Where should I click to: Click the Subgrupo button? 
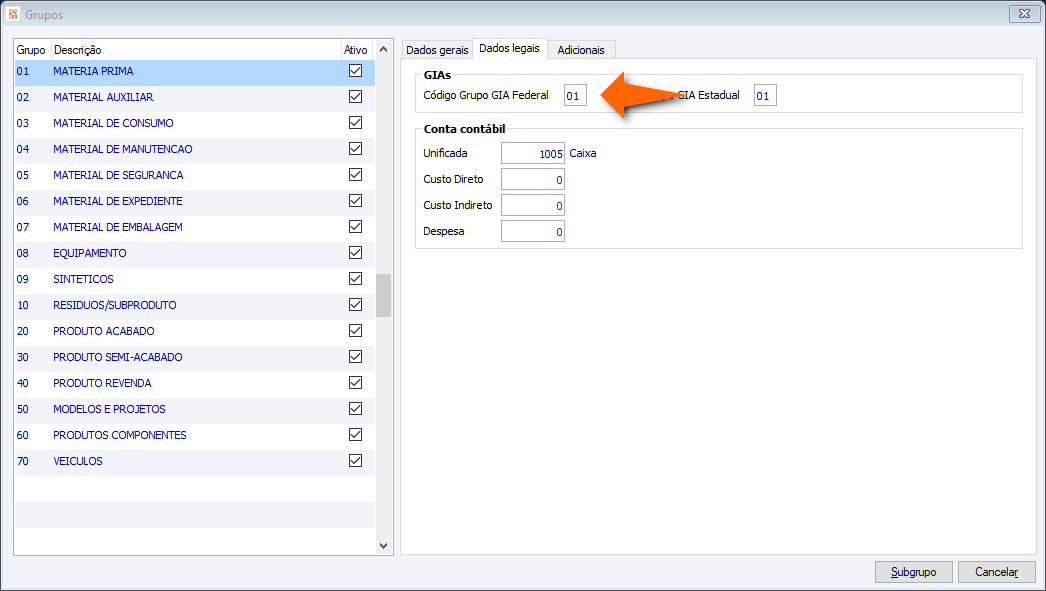[914, 572]
